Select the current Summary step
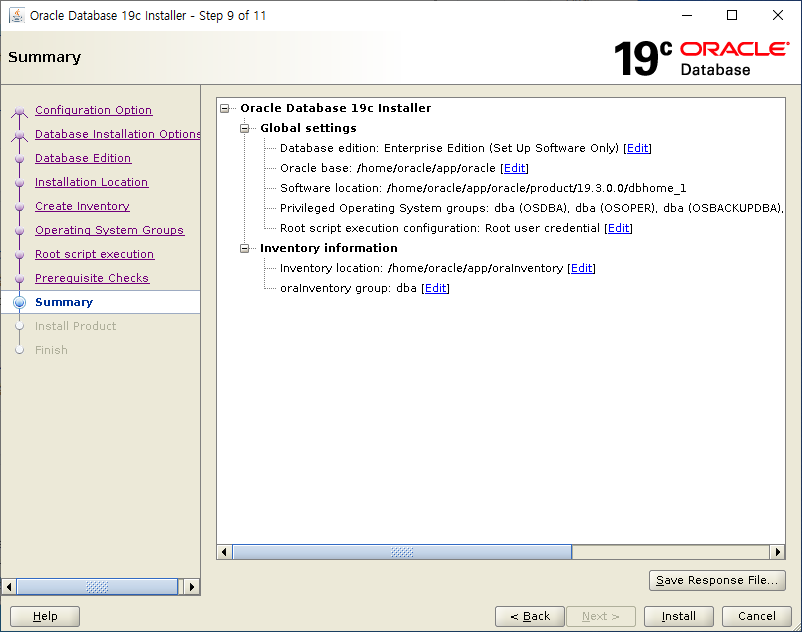 64,302
